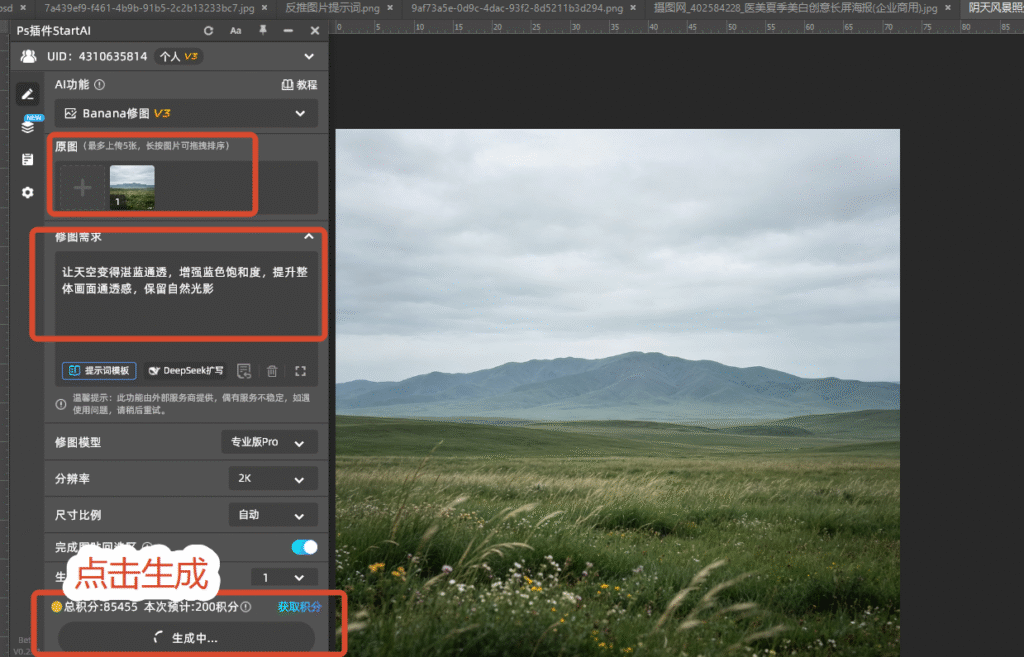Viewport: 1024px width, 657px height.
Task: Toggle the 完成 switch above 生成中
Action: click(x=304, y=547)
